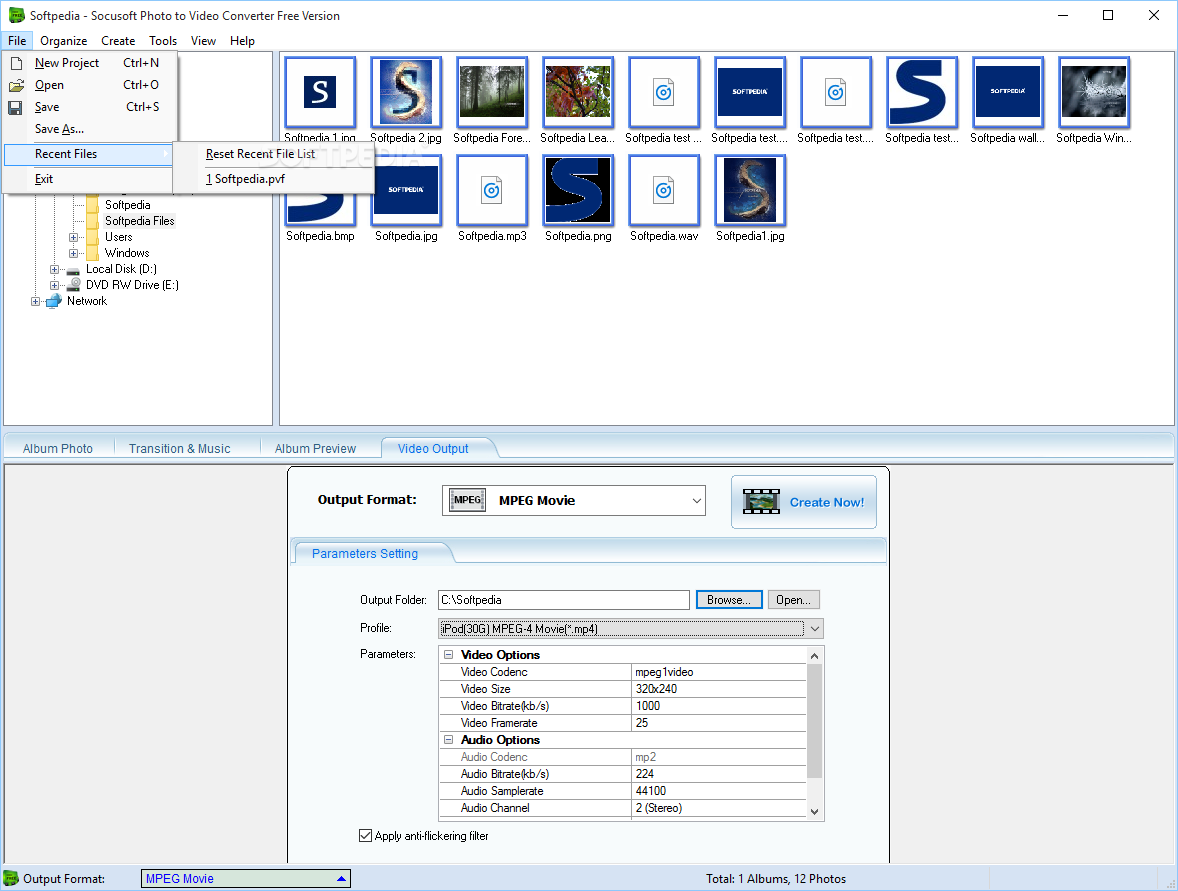Open the Create menu

tap(118, 41)
